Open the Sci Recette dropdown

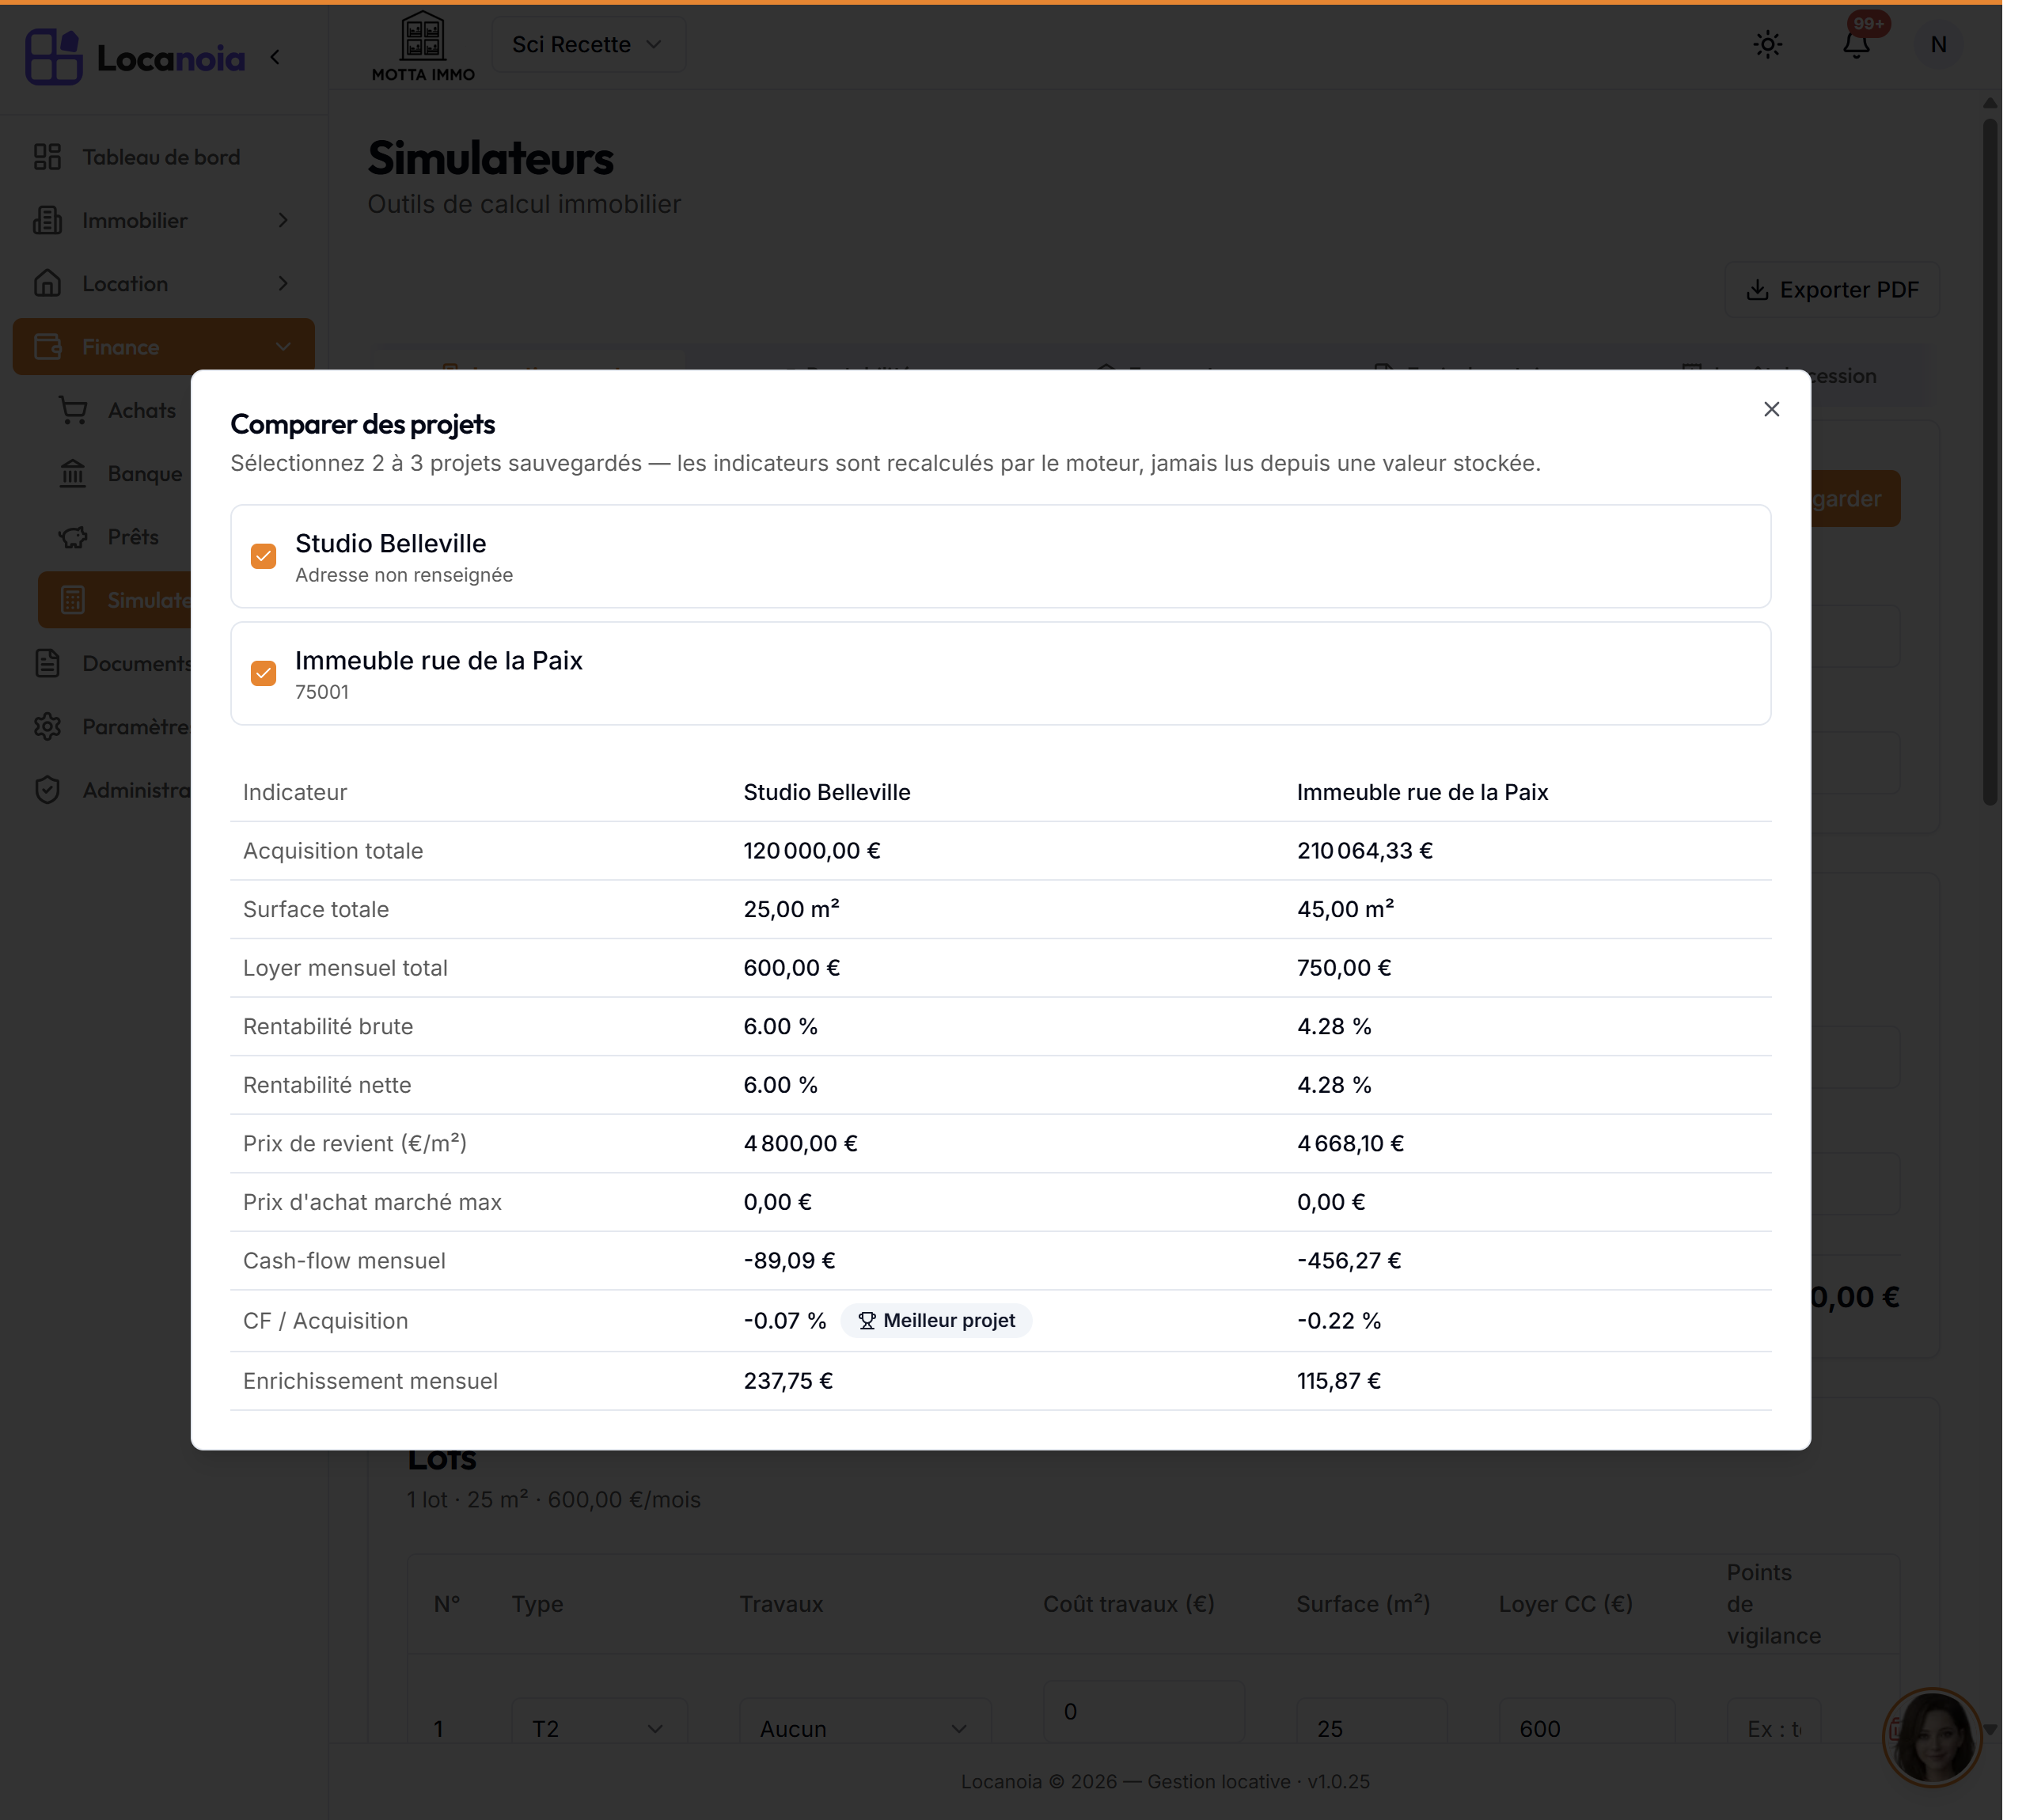point(587,45)
